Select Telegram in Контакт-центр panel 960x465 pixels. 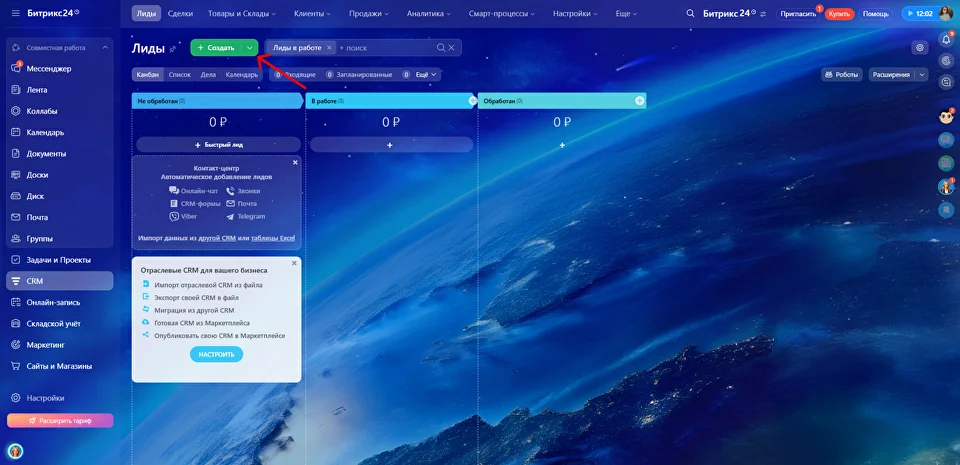point(246,217)
